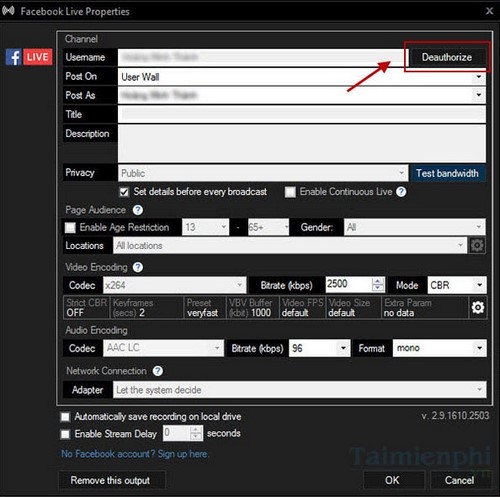Screen dimensions: 500x497
Task: Open Locations settings gear icon
Action: click(477, 246)
